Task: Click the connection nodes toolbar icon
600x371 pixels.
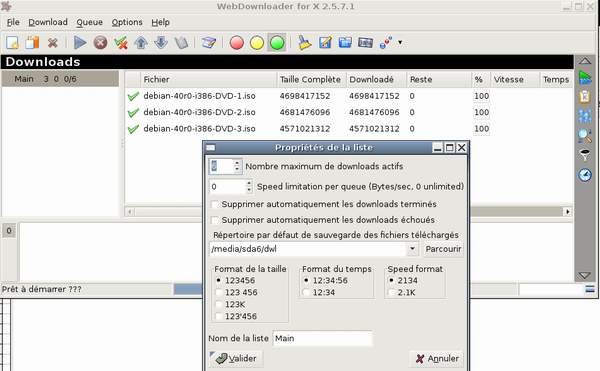Action: tap(386, 42)
